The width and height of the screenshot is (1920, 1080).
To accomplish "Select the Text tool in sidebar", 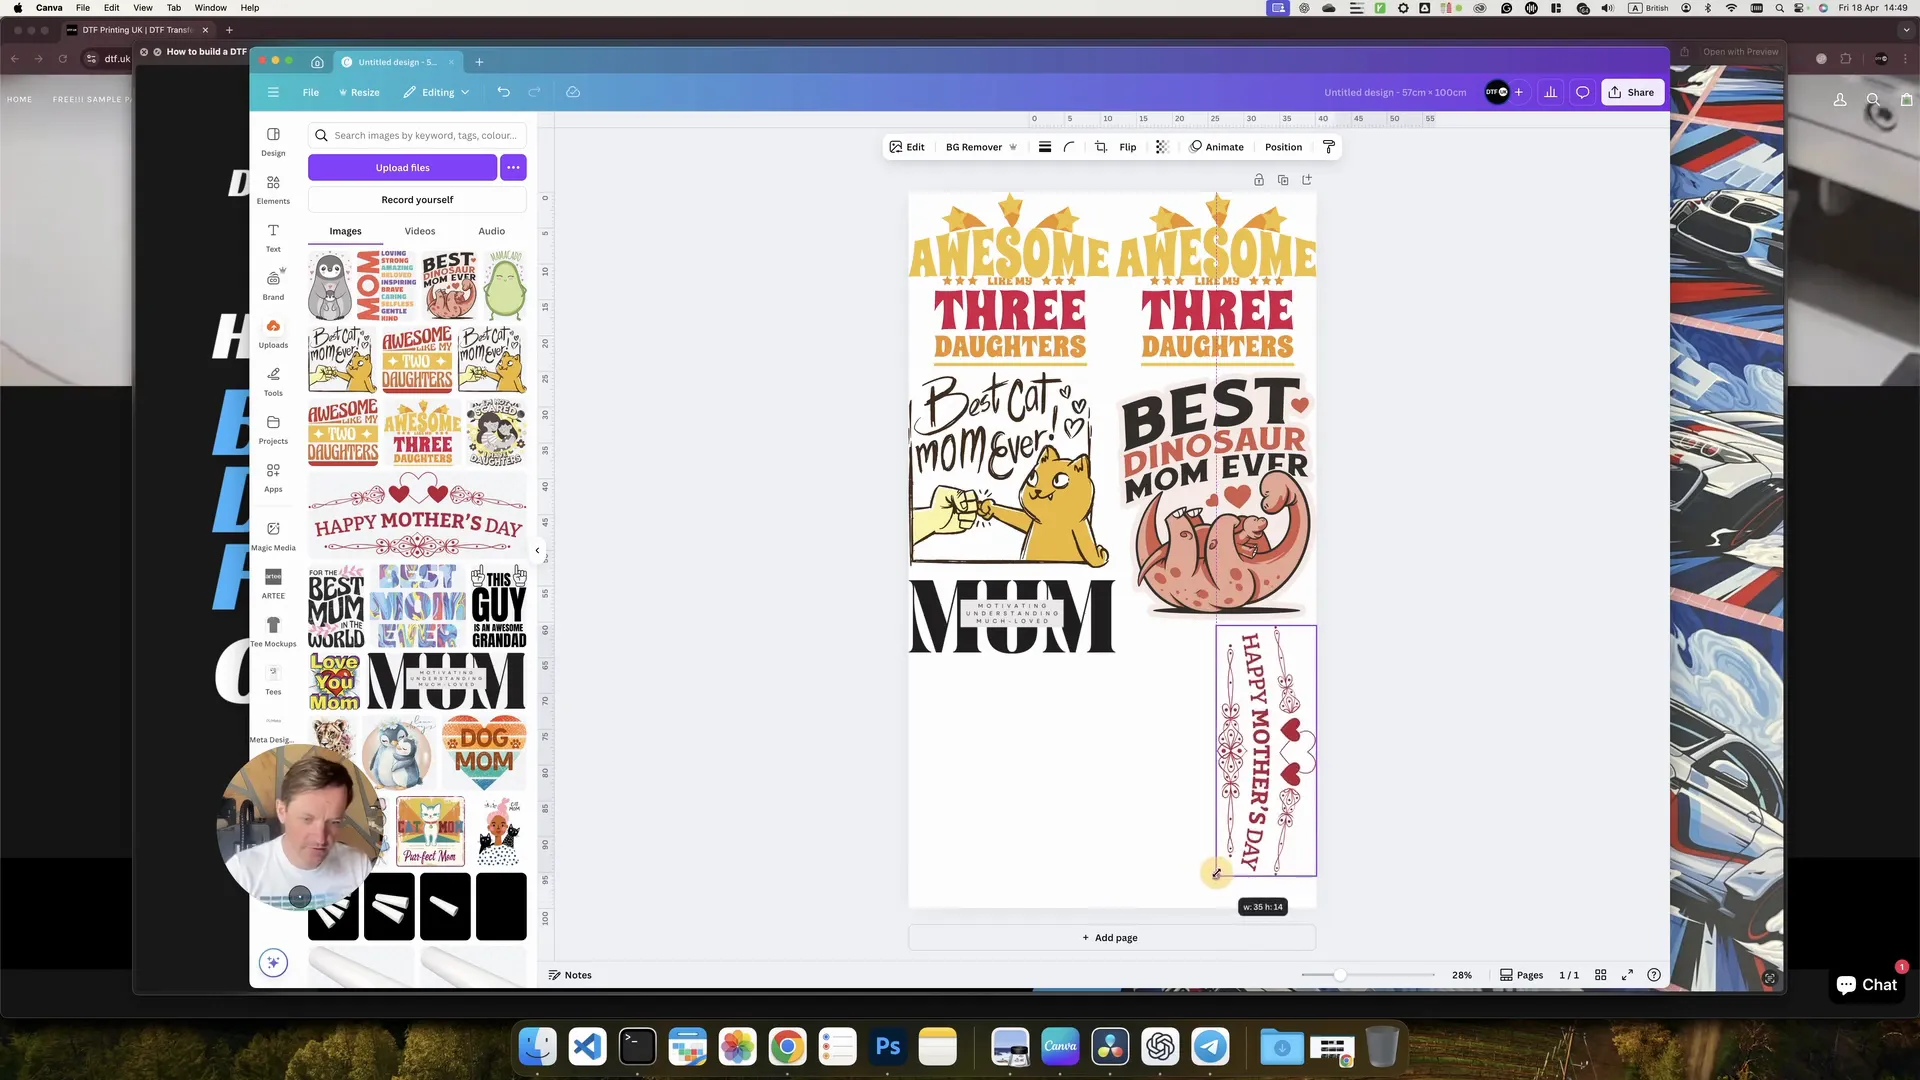I will (x=273, y=237).
